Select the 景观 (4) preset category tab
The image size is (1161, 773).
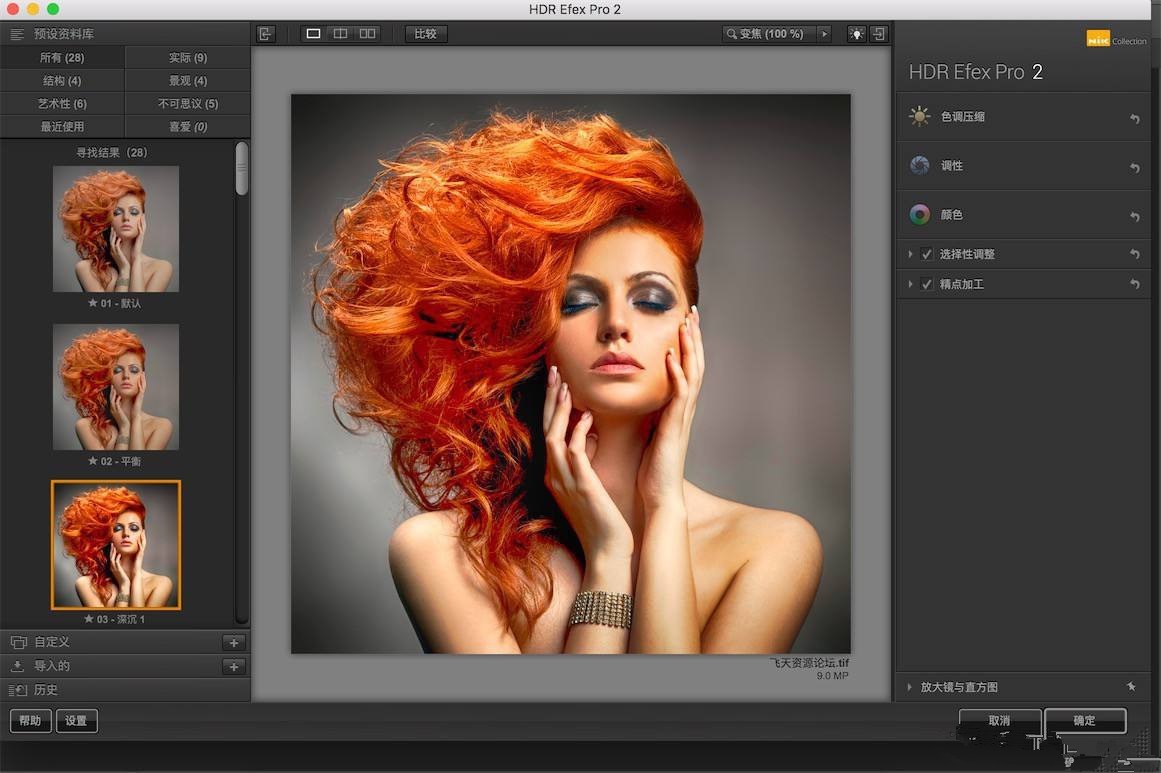click(187, 81)
